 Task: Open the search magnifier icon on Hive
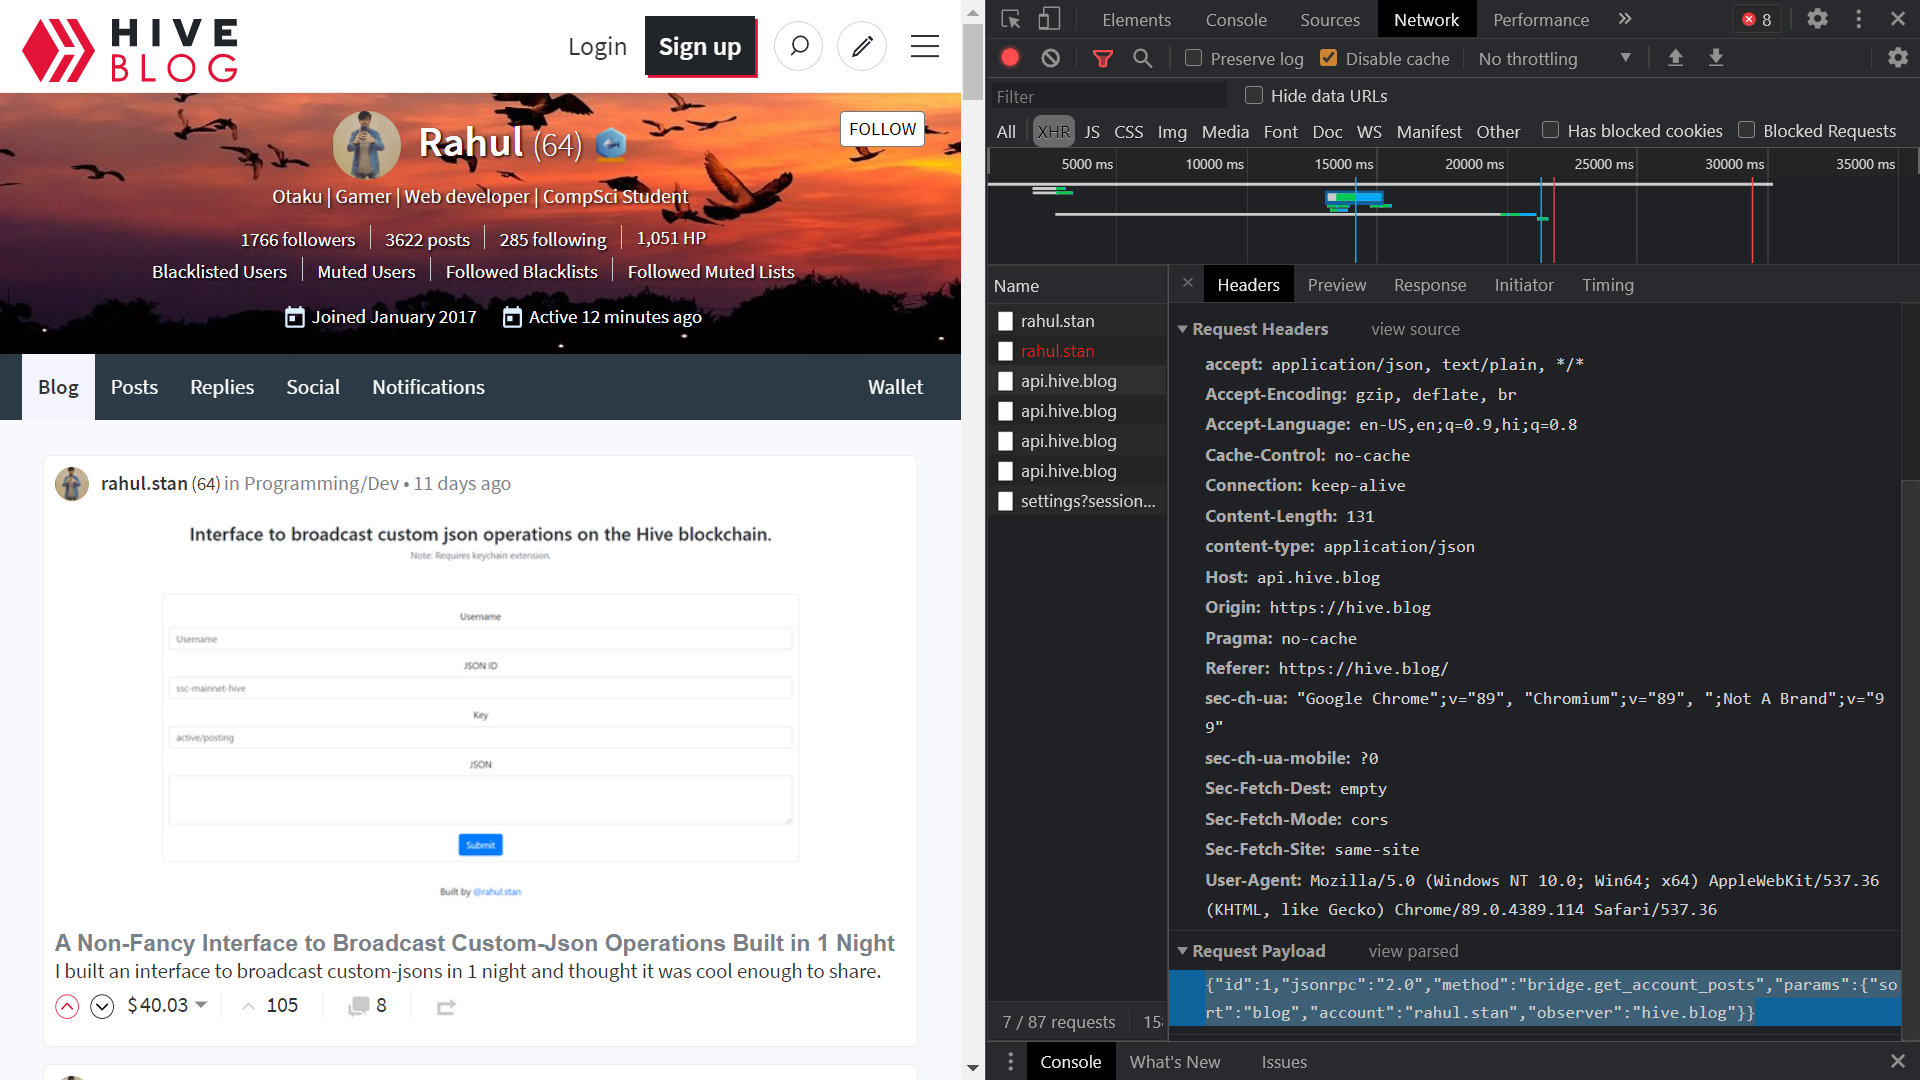pyautogui.click(x=798, y=46)
